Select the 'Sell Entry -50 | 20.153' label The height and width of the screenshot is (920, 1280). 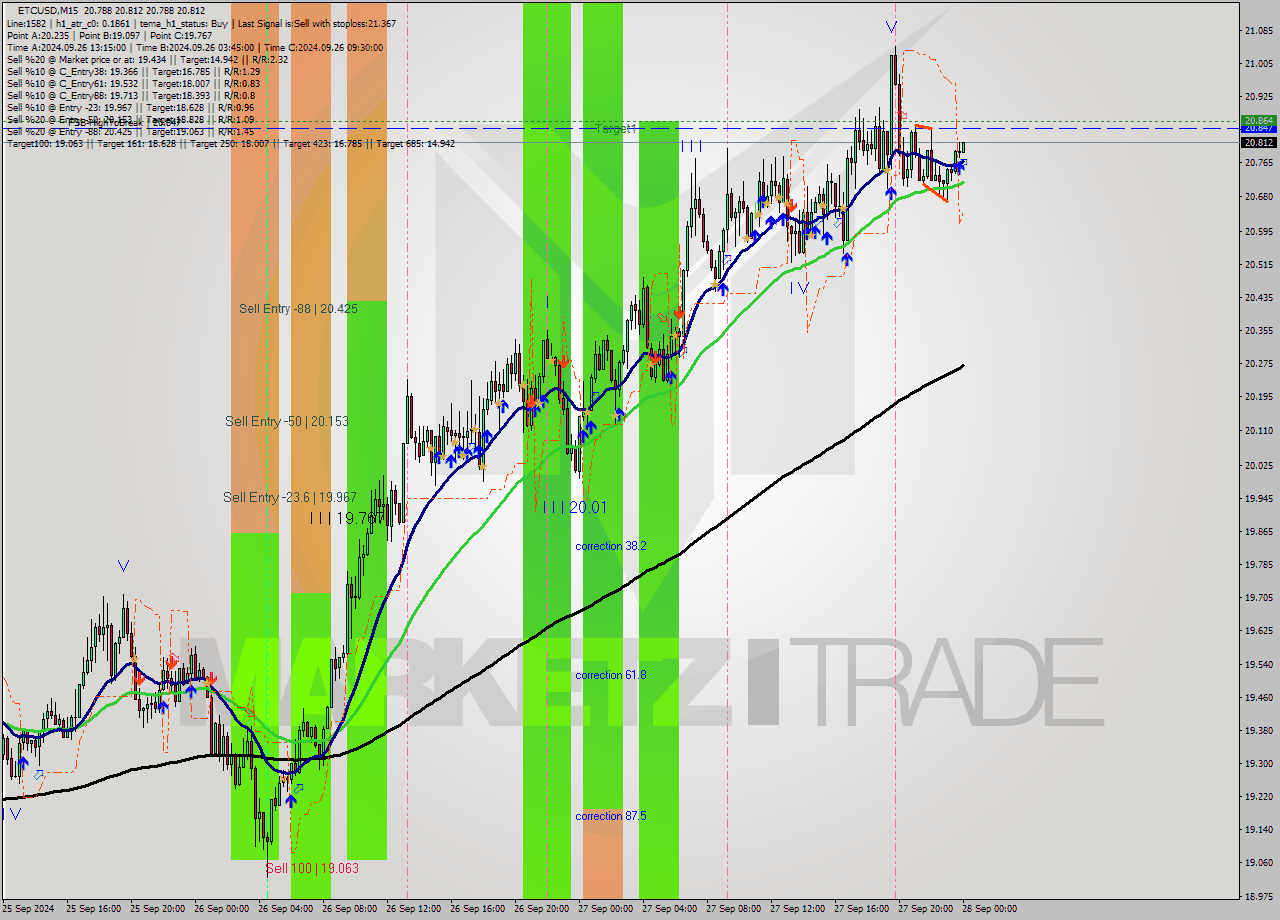coord(287,421)
